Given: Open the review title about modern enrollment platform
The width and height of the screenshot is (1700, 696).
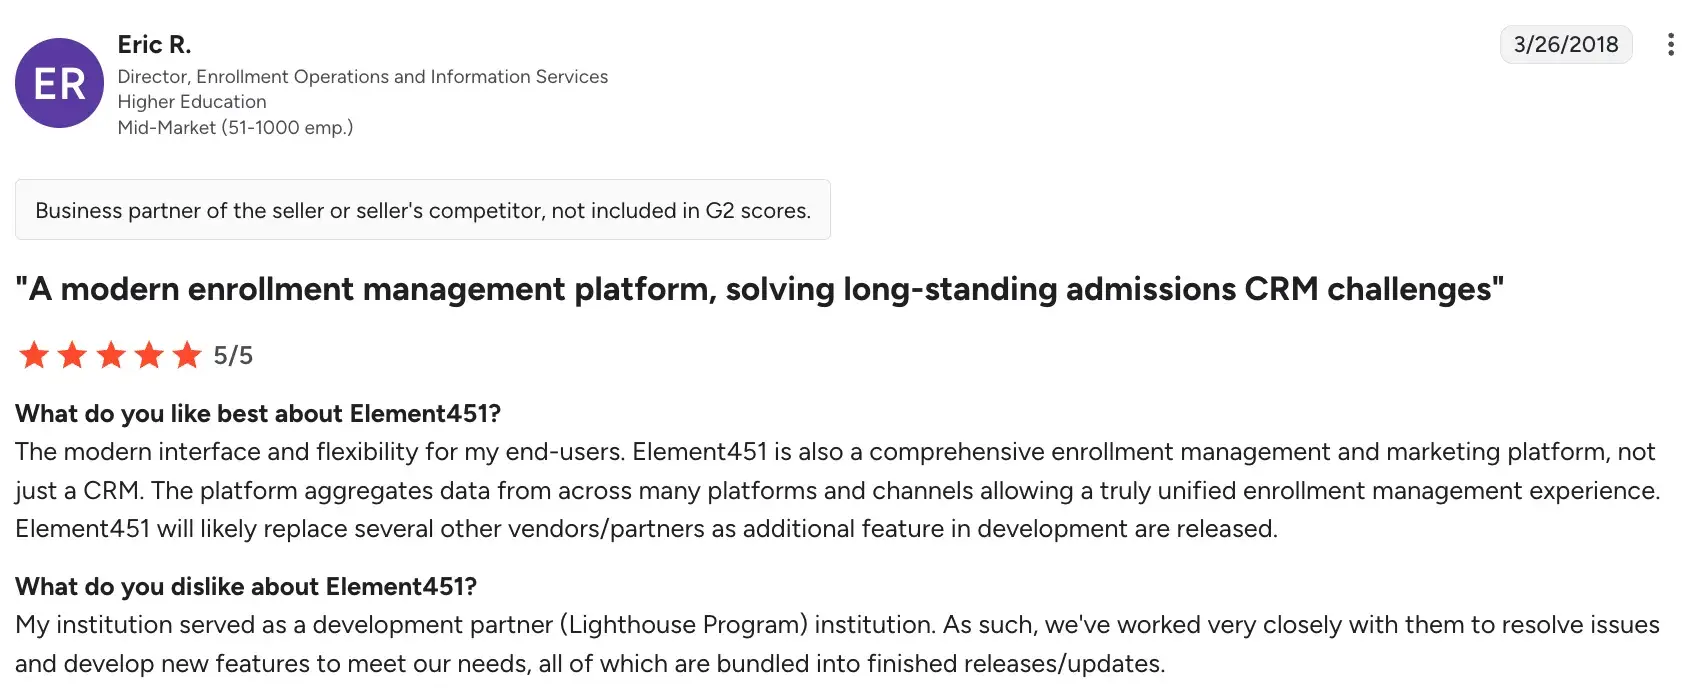Looking at the screenshot, I should pos(759,289).
